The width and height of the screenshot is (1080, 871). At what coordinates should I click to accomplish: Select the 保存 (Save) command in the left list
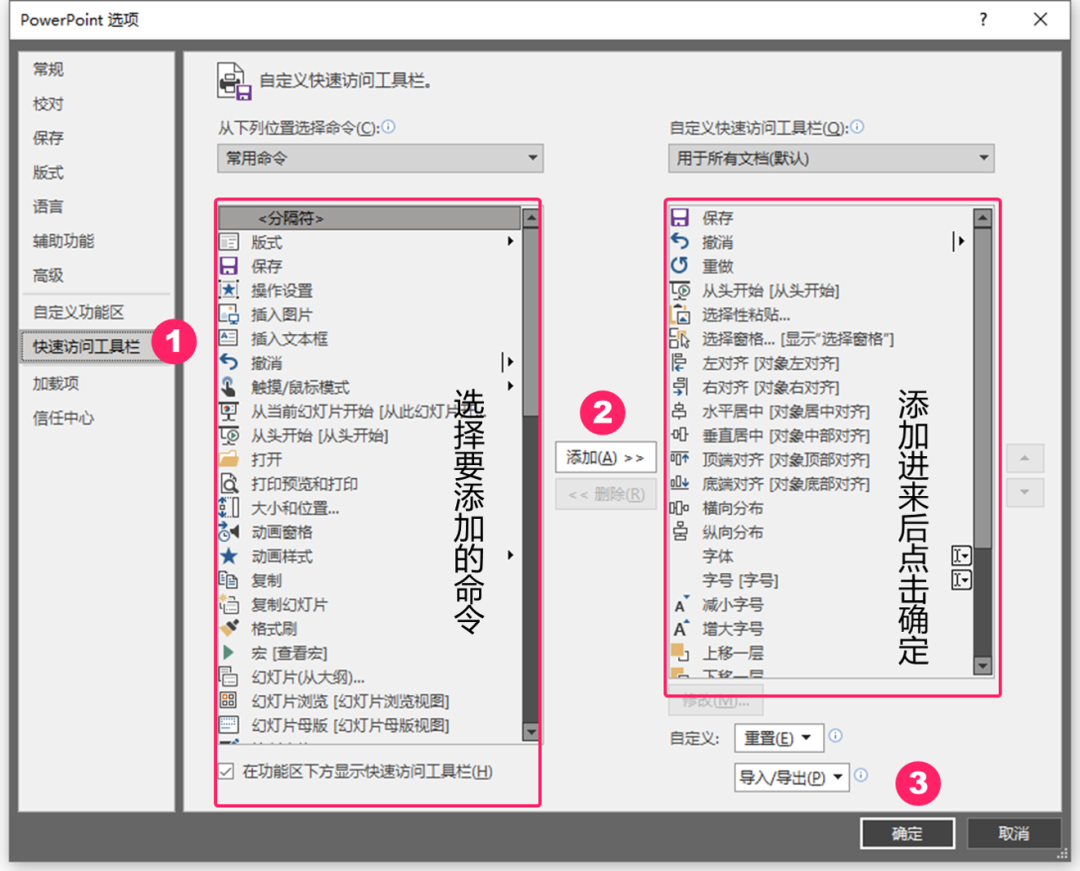pyautogui.click(x=270, y=265)
